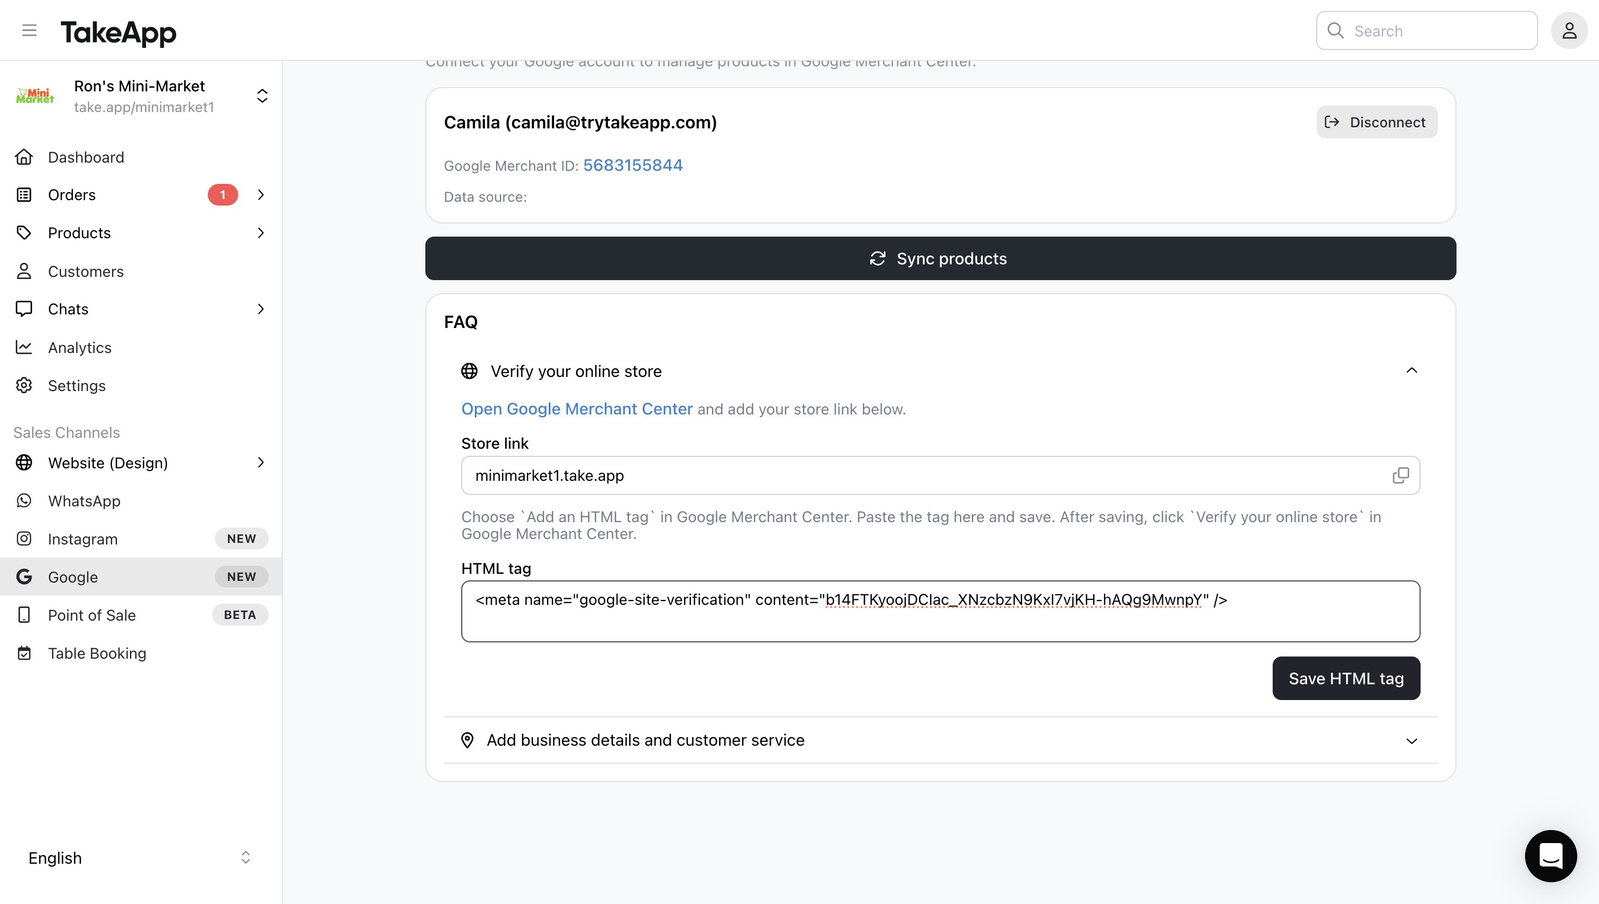This screenshot has height=904, width=1599.
Task: Click the TakeApp logo
Action: 118,32
